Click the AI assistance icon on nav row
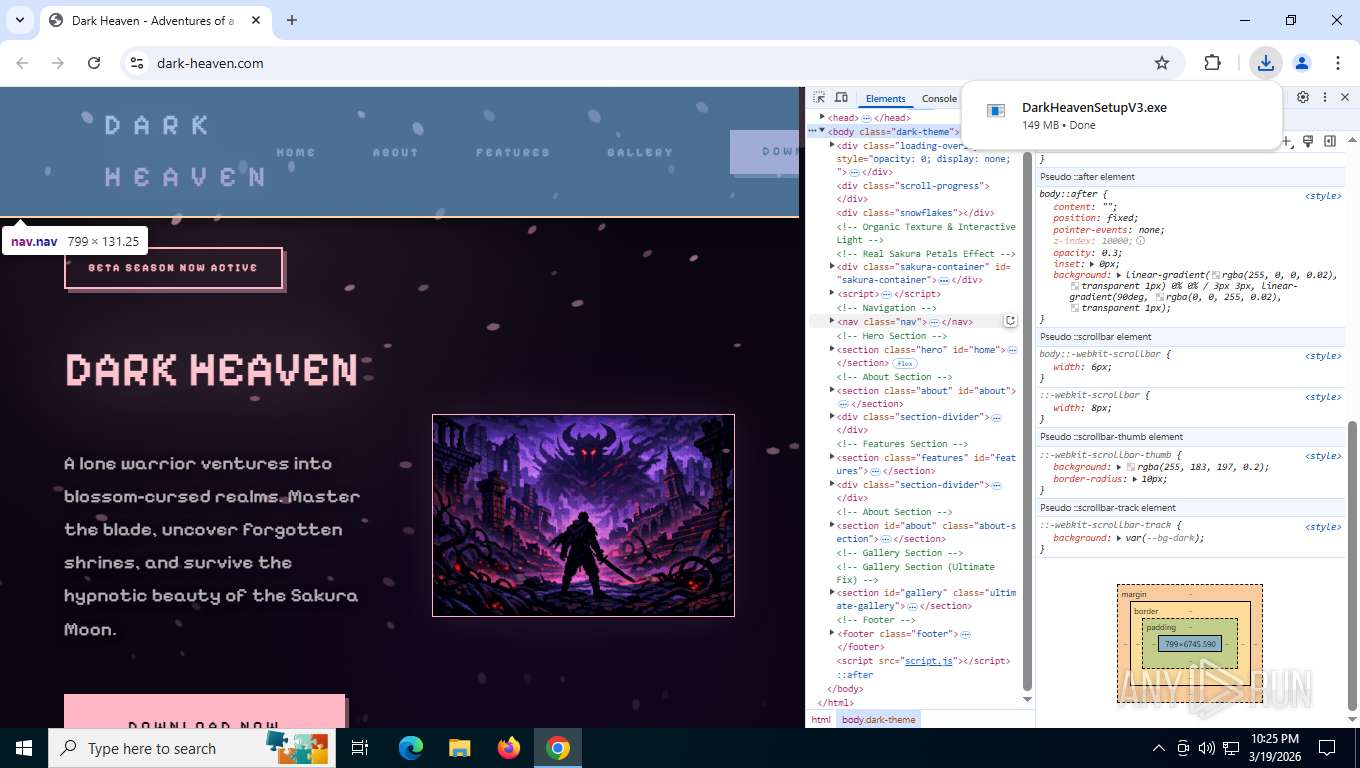Screen dimensions: 1360x768 coord(1010,321)
